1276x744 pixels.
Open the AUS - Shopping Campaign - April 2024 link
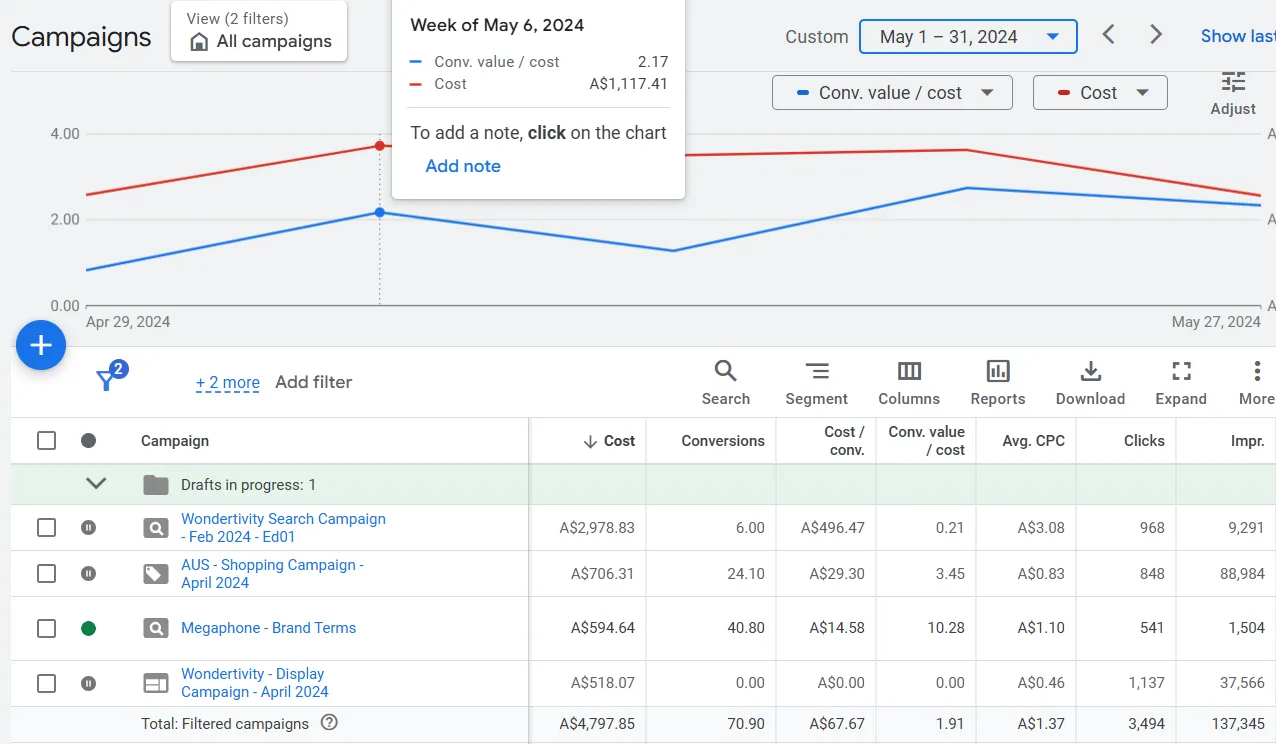coord(272,573)
